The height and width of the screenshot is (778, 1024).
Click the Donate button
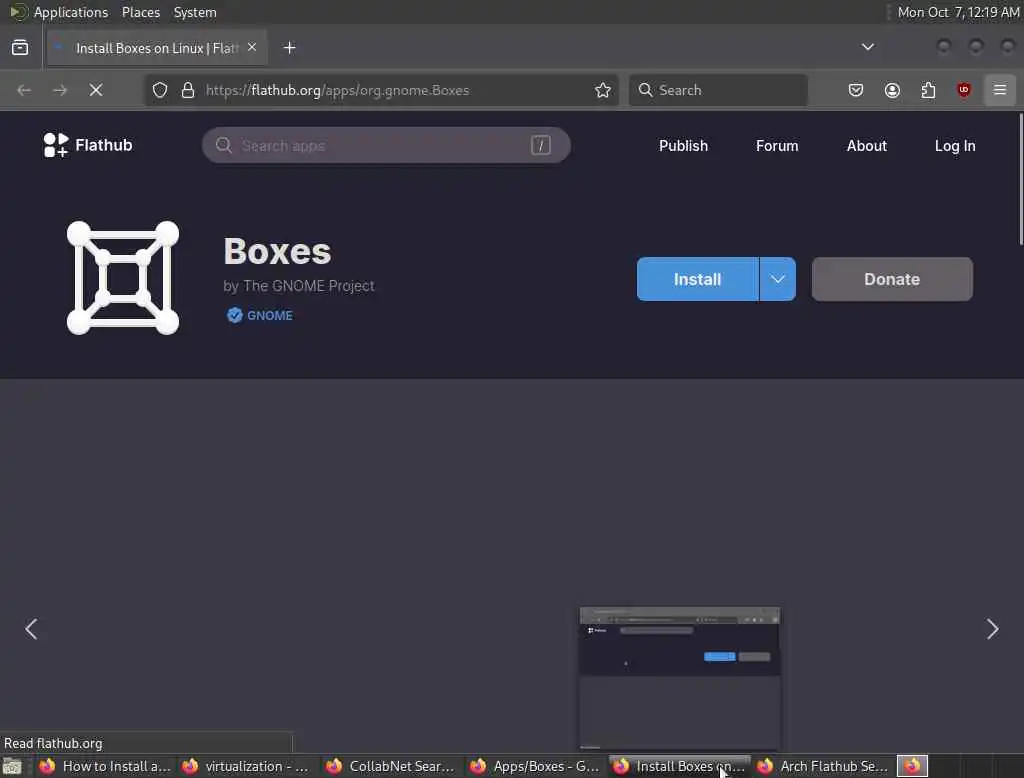click(x=892, y=279)
